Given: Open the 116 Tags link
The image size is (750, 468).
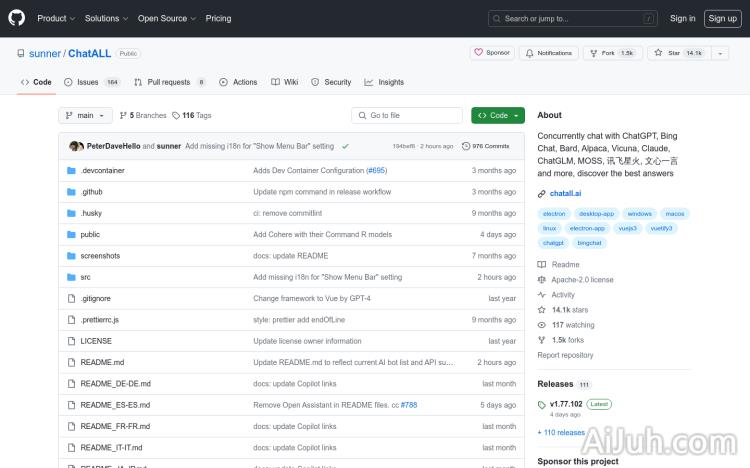Looking at the screenshot, I should (x=192, y=115).
